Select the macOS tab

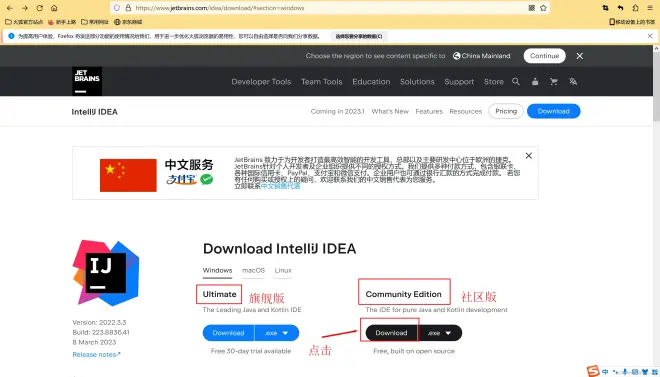pyautogui.click(x=253, y=271)
